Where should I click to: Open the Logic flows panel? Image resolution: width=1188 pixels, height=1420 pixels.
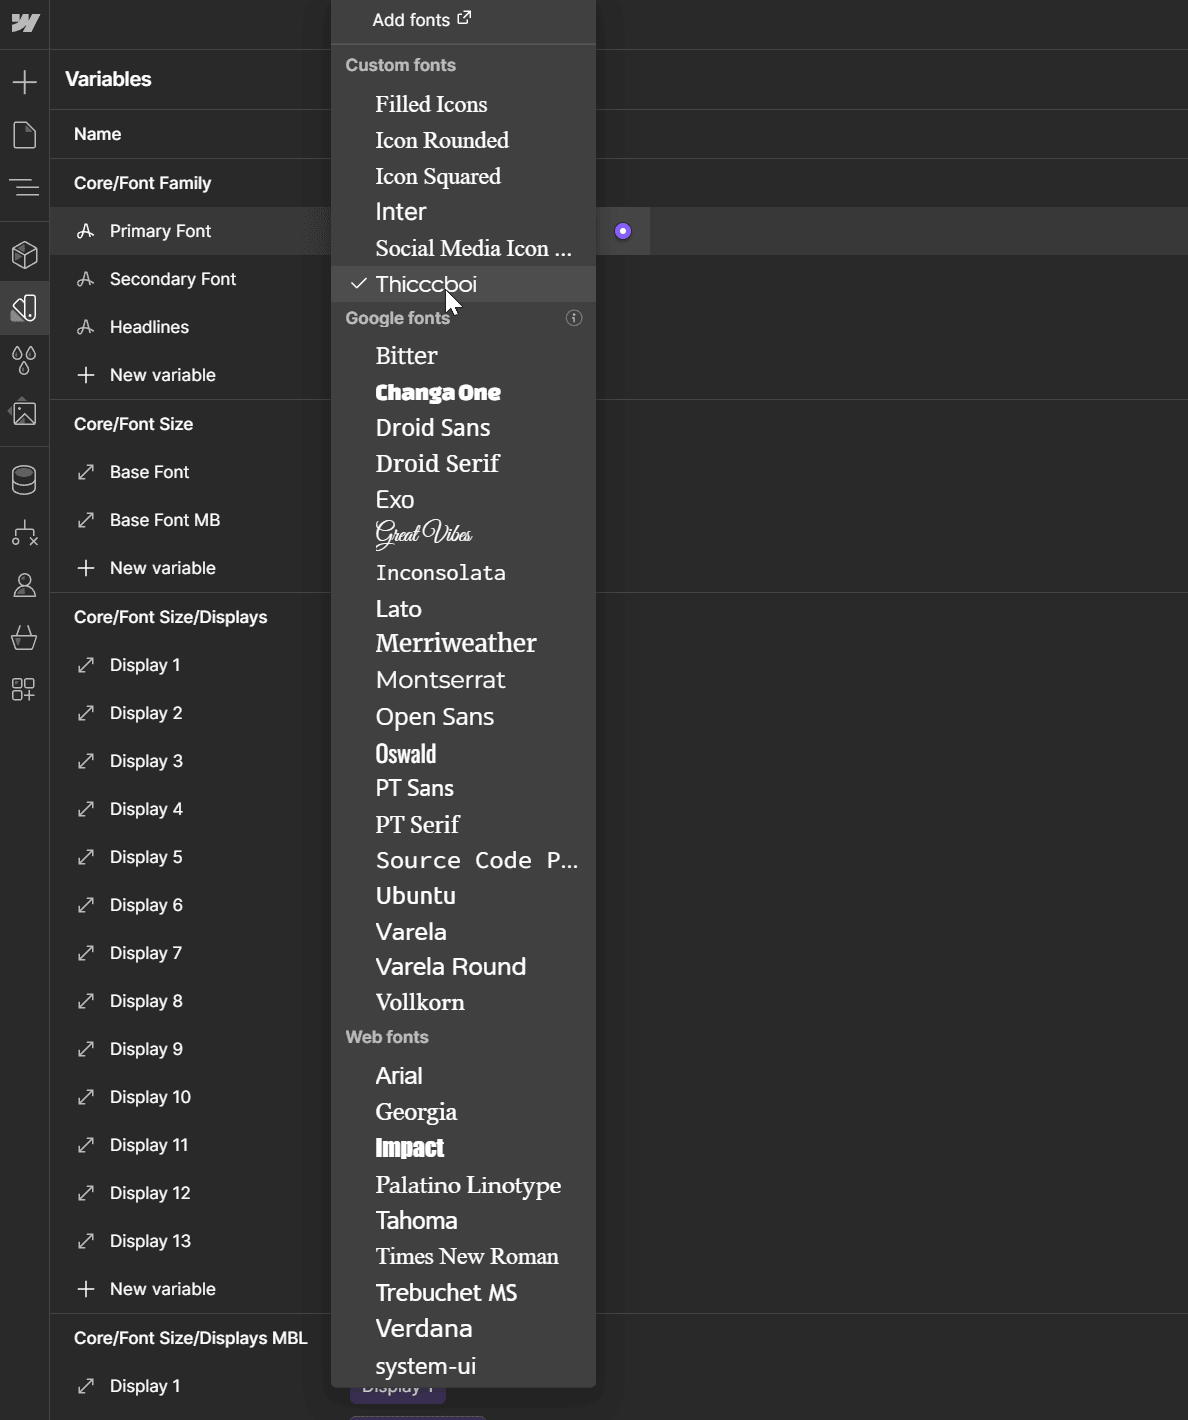(x=24, y=533)
